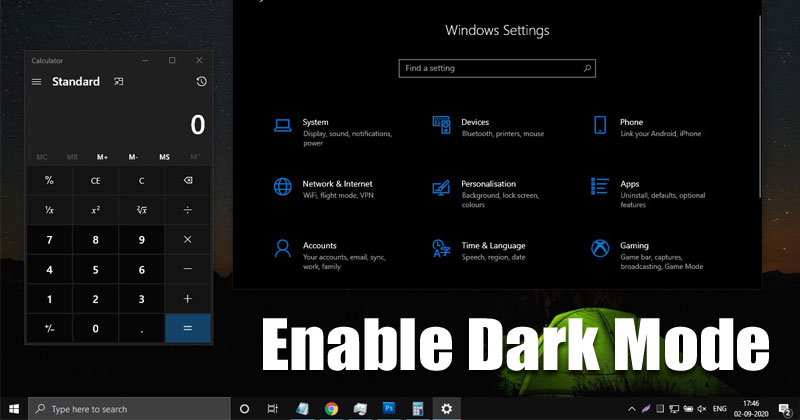
Task: Click the square root key
Action: click(x=141, y=210)
